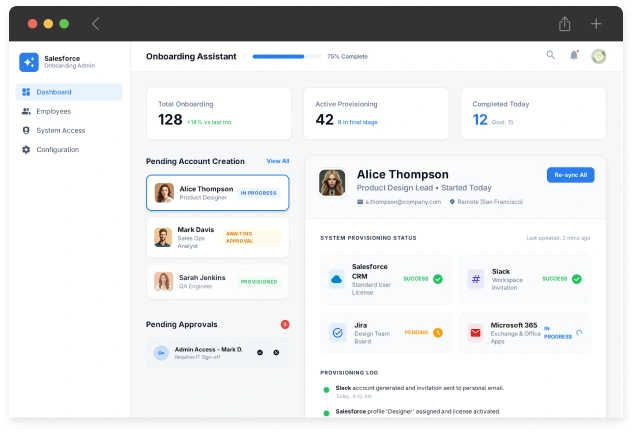This screenshot has width=634, height=432.
Task: Click the 8 in final stage text
Action: coord(357,122)
